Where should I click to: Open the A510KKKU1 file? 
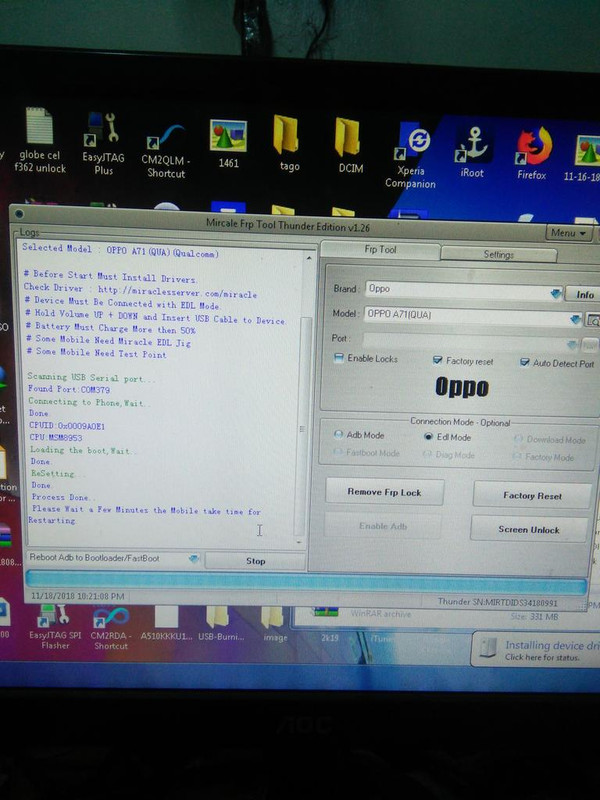point(166,623)
